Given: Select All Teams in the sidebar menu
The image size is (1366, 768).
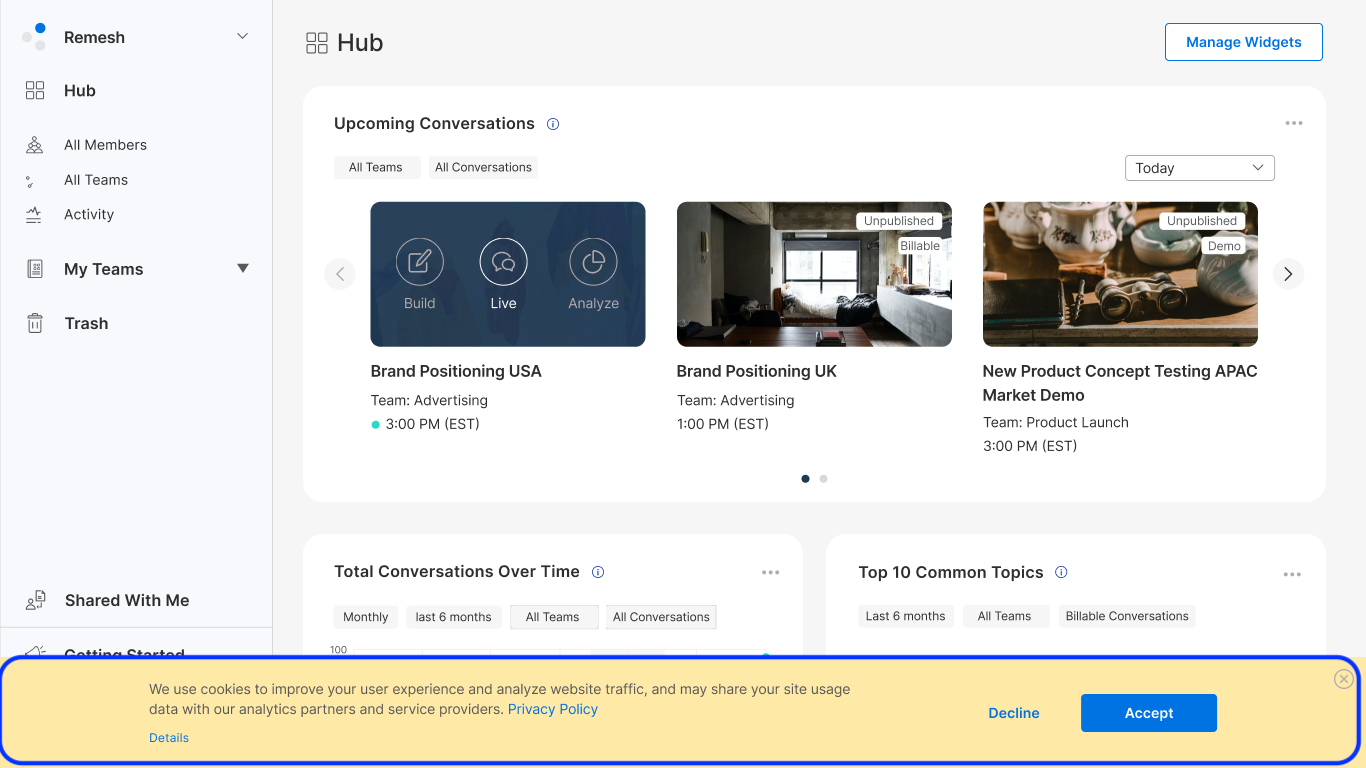Looking at the screenshot, I should (96, 180).
